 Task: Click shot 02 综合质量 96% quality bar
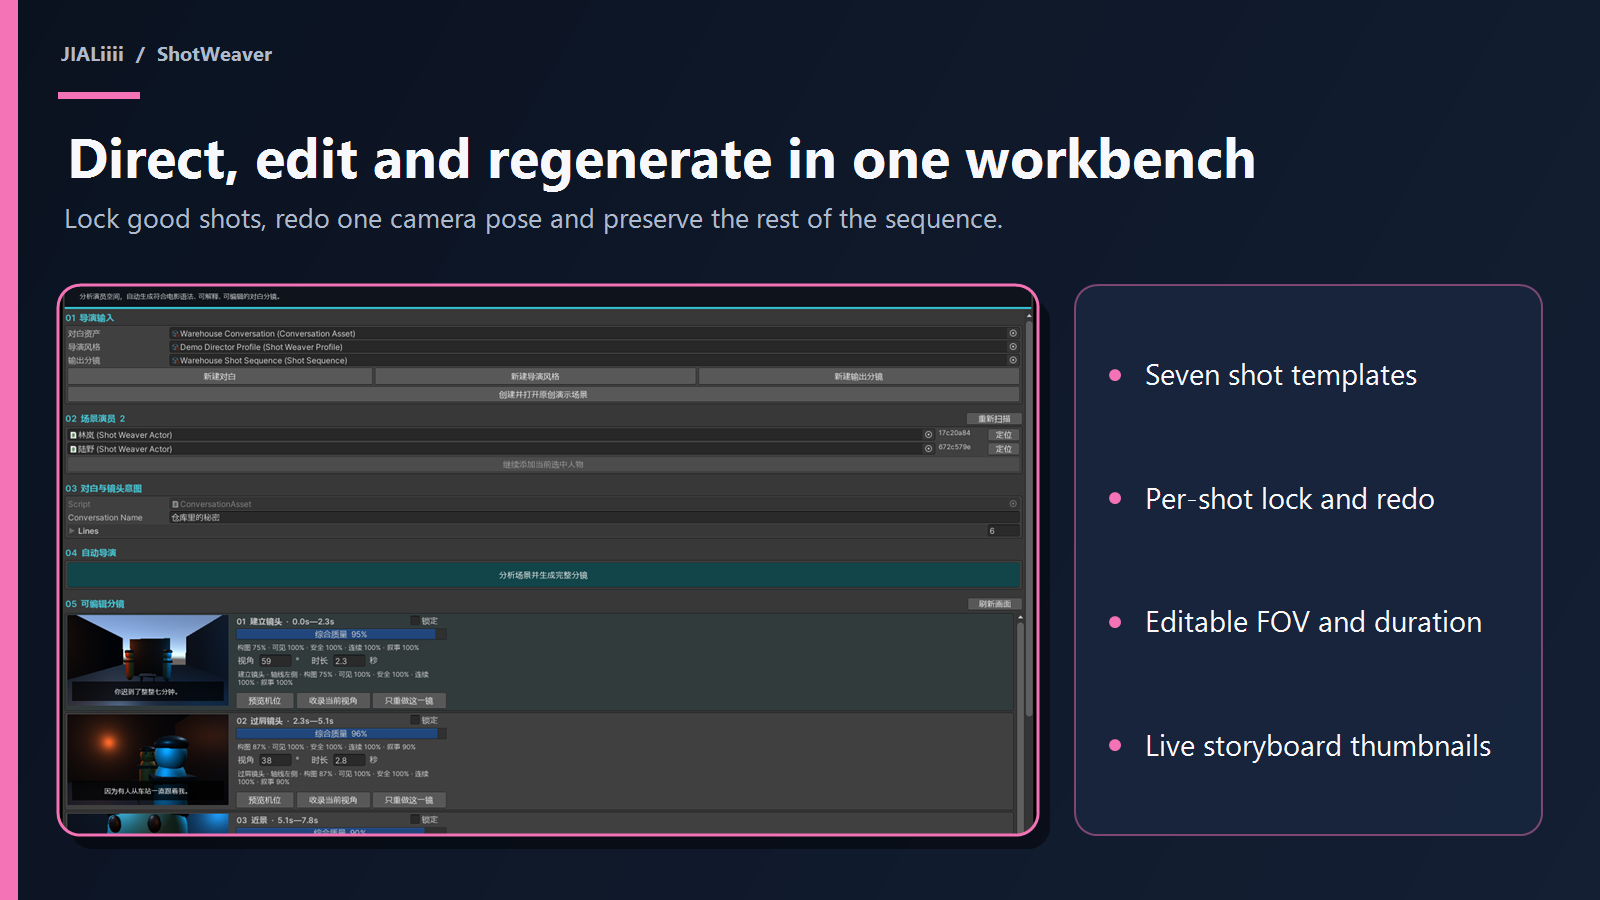(341, 733)
